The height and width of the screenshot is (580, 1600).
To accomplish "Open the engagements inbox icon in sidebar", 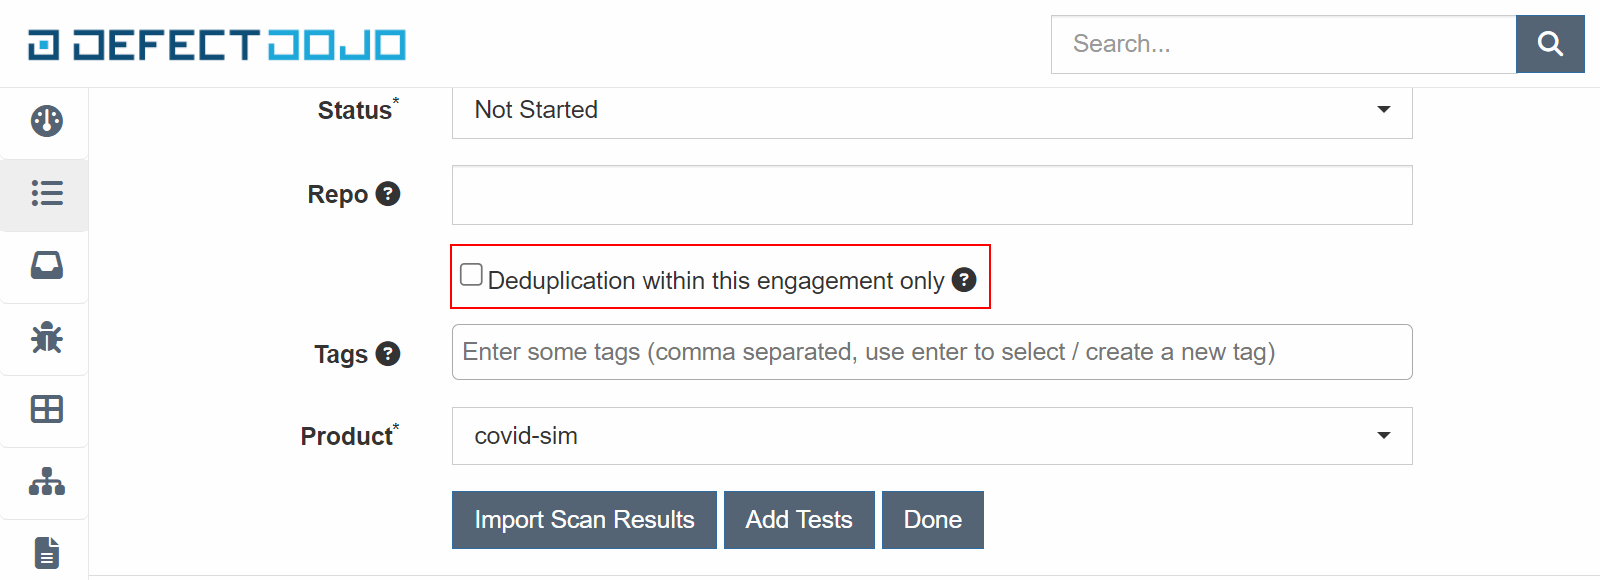I will 46,265.
